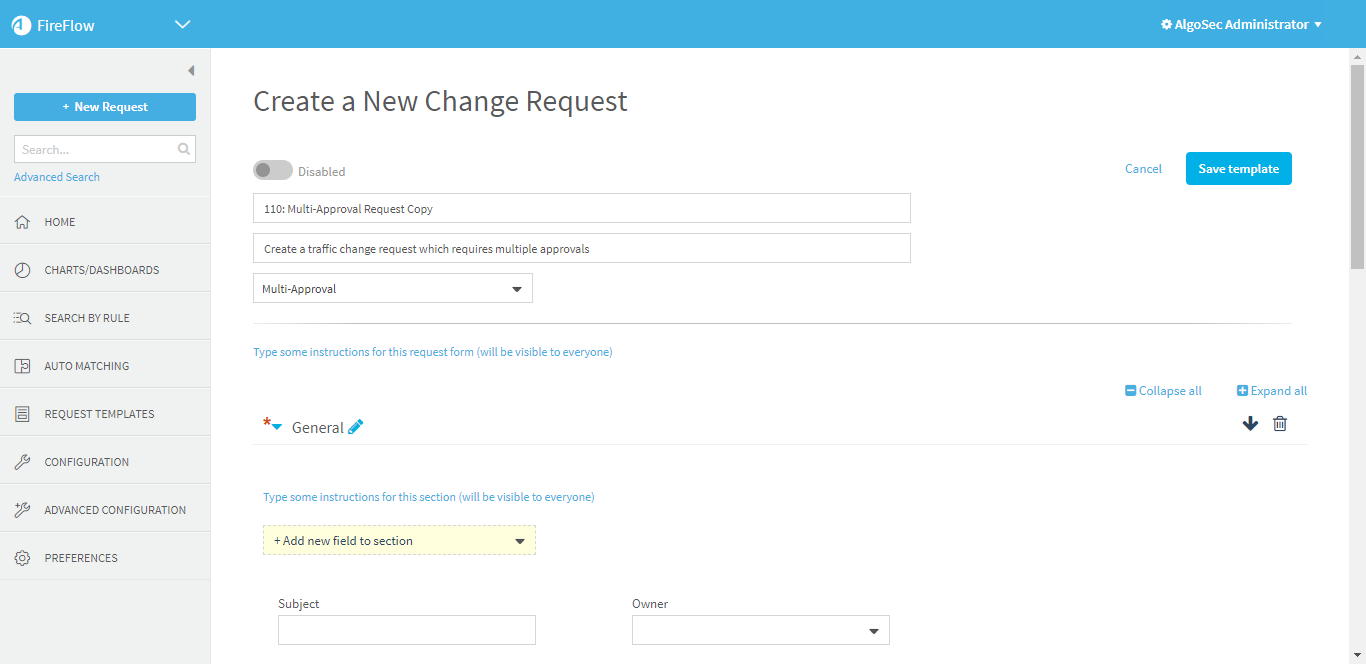Image resolution: width=1366 pixels, height=664 pixels.
Task: Collapse the General section triangle
Action: pos(277,428)
